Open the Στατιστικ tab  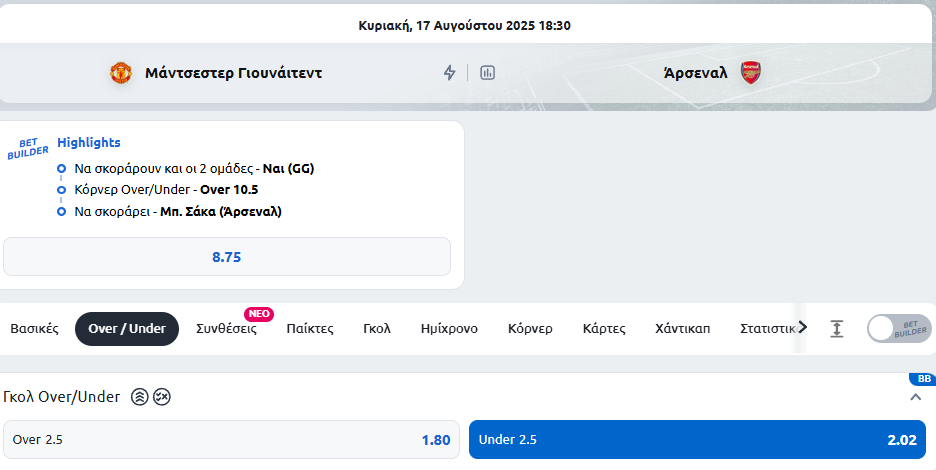tap(768, 328)
